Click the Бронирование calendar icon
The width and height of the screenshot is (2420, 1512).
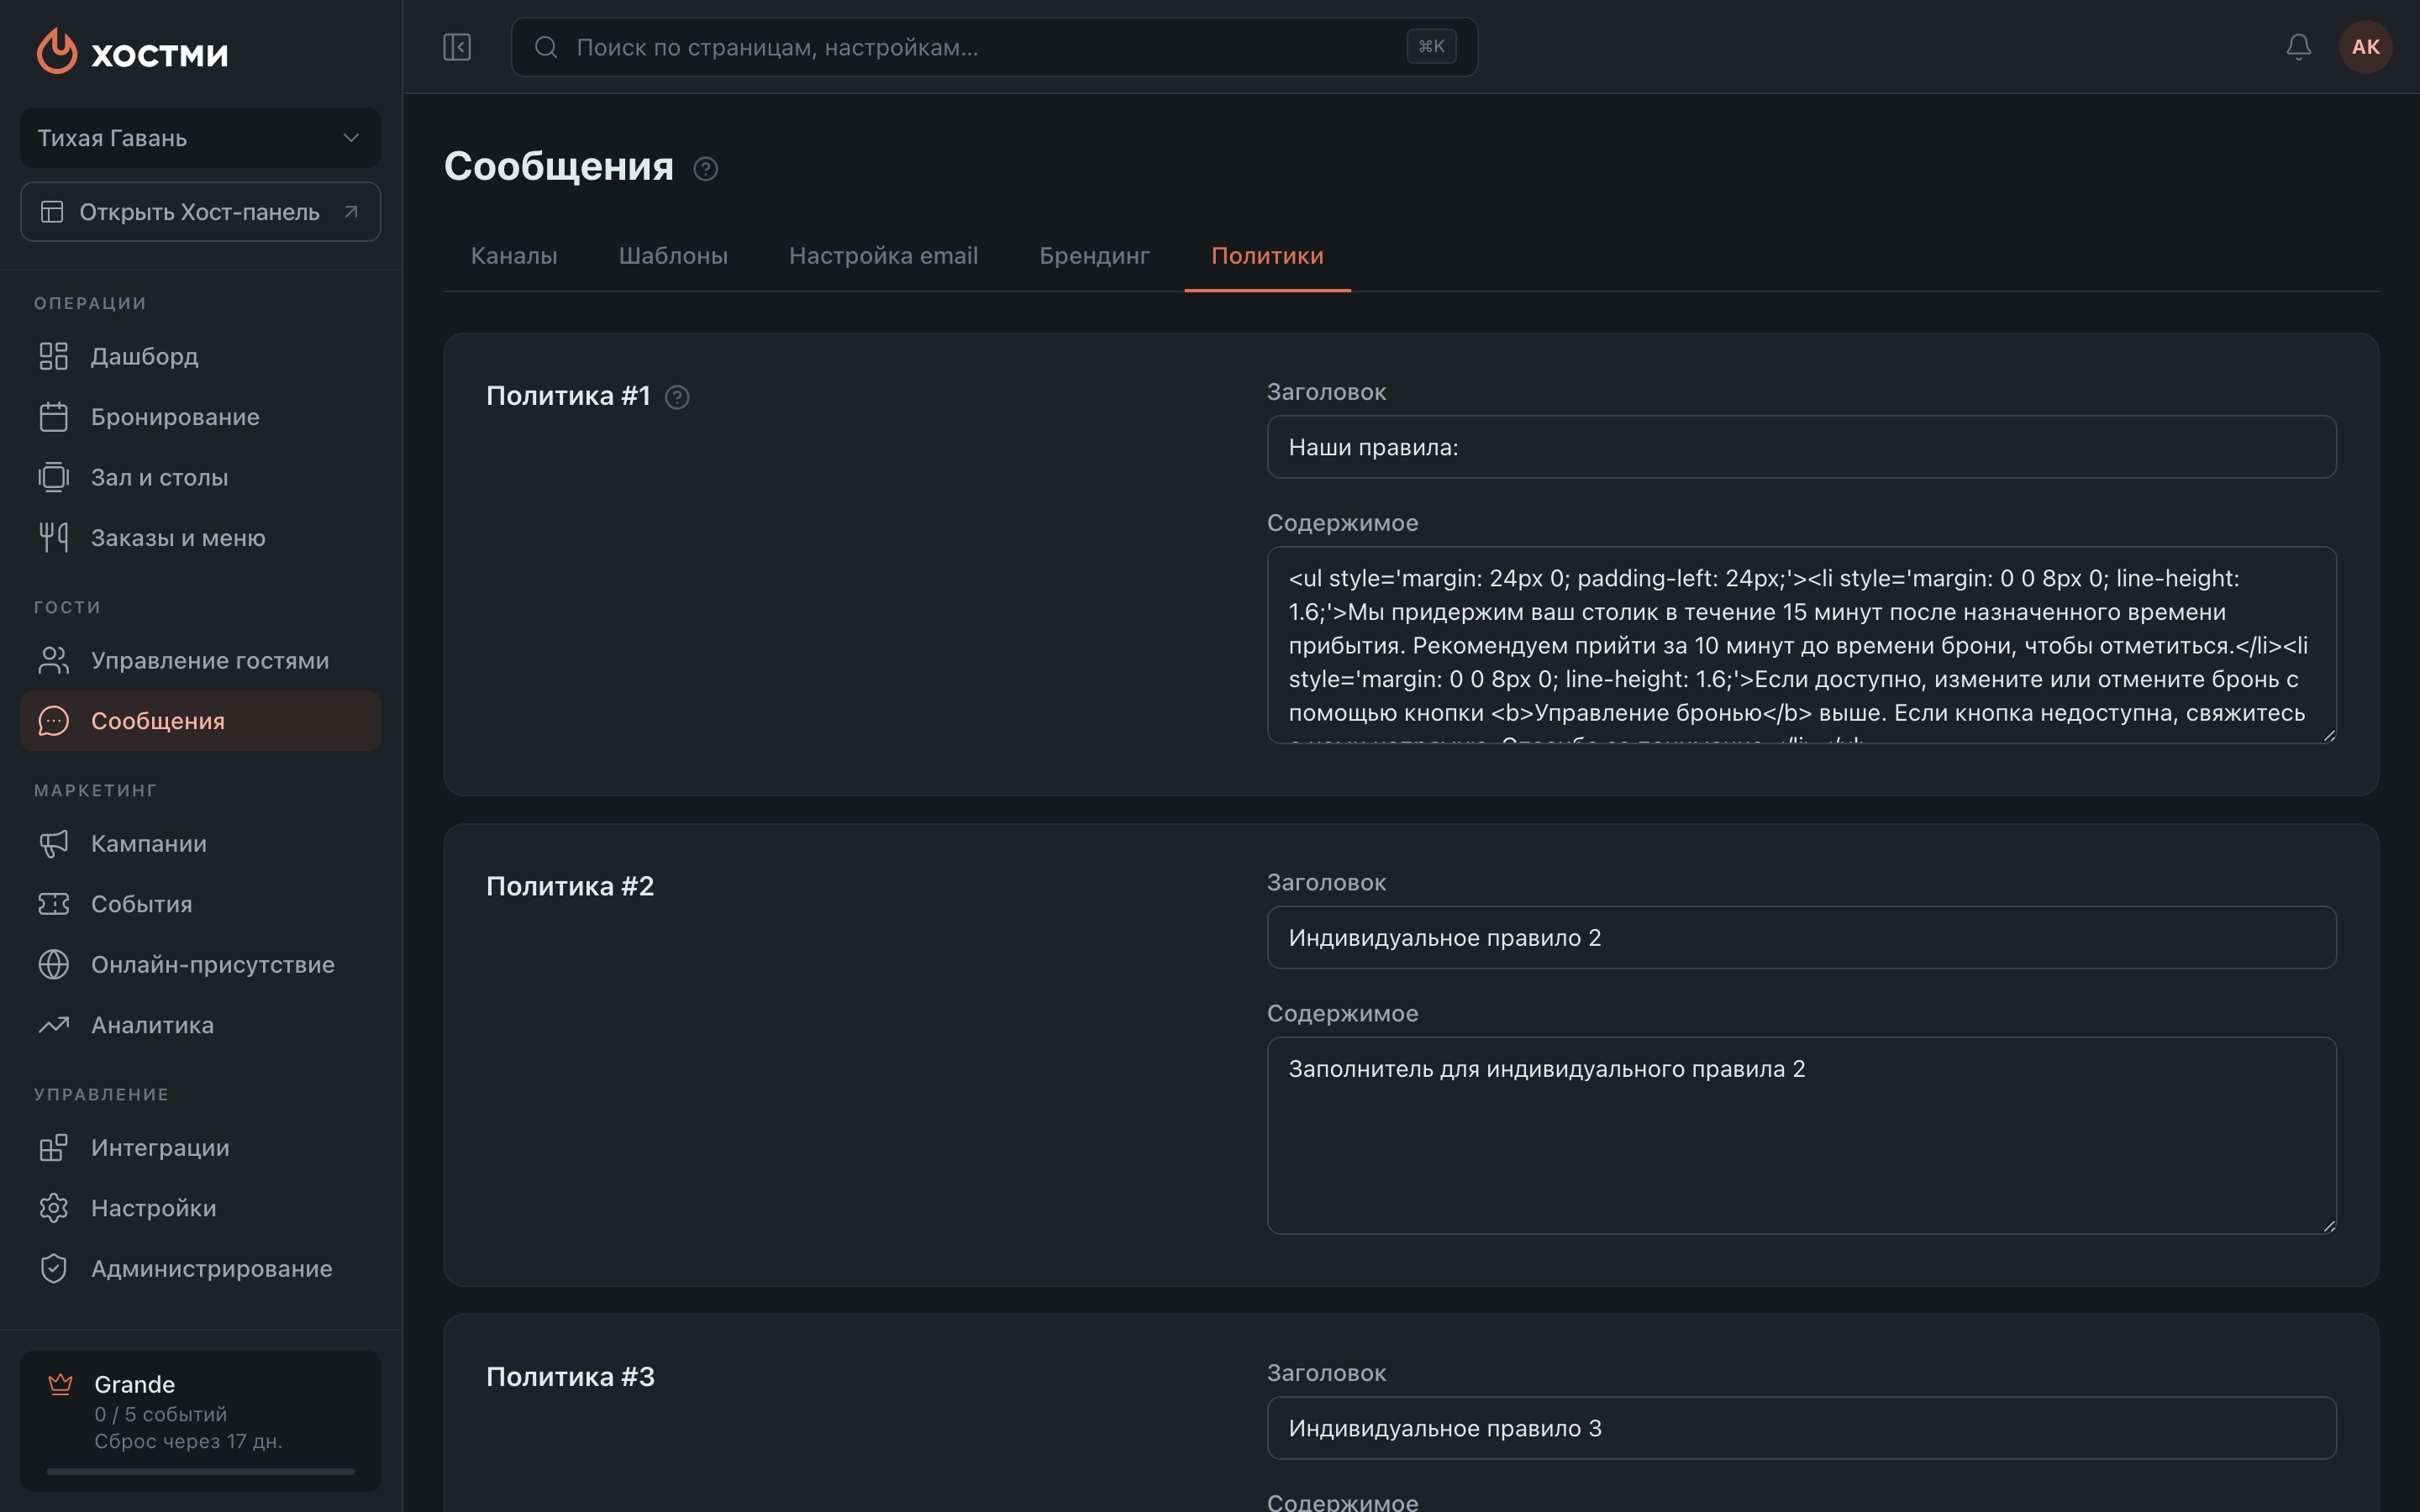pos(54,417)
